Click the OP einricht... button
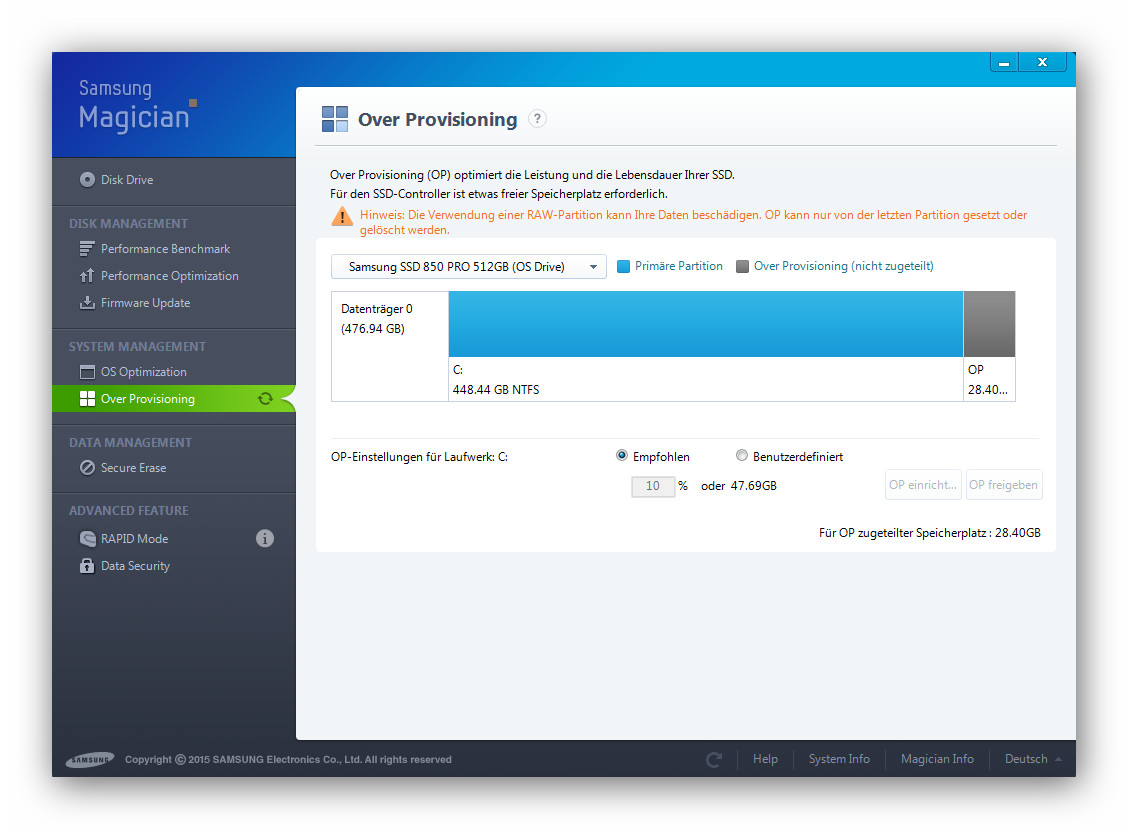1128x829 pixels. [x=923, y=485]
